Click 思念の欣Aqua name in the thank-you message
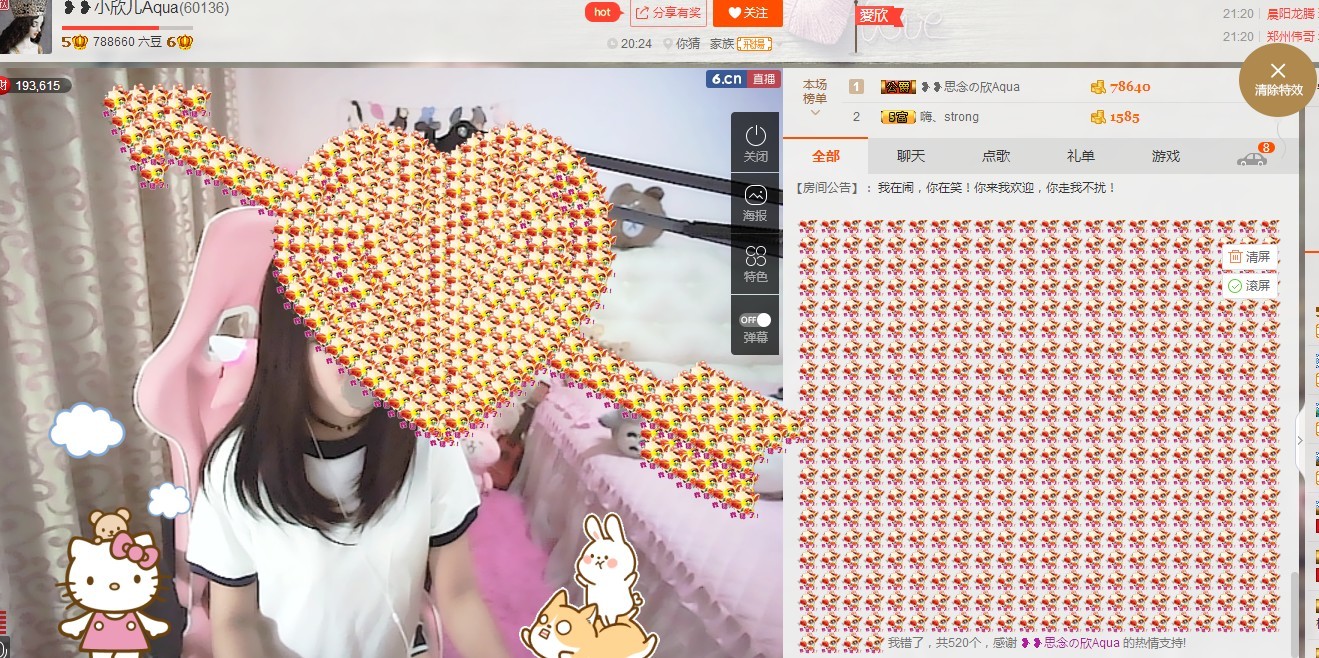Screen dimensions: 1319x658 1070,643
